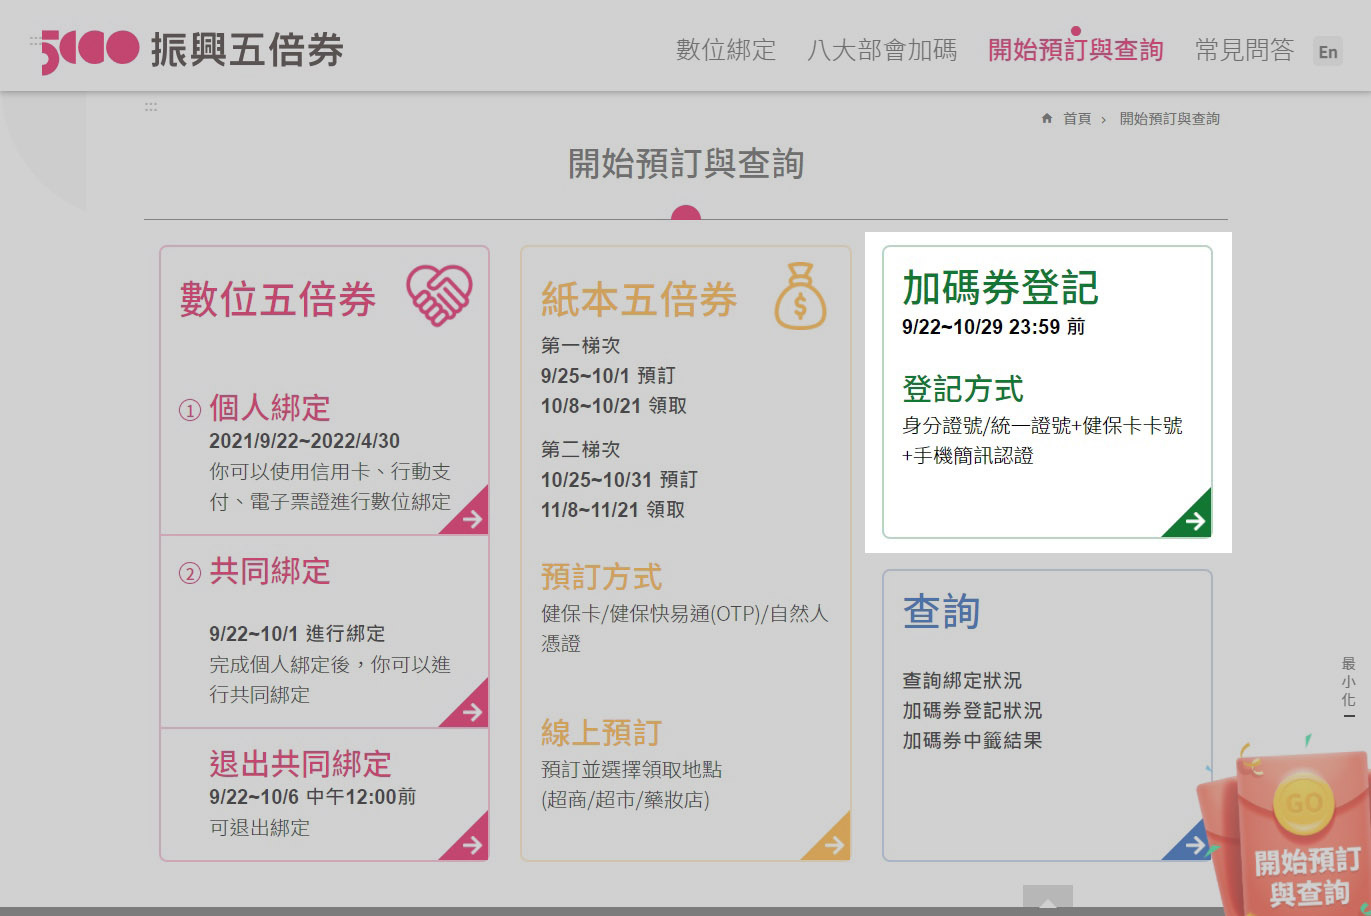Viewport: 1371px width, 916px height.
Task: Click the 5000 振興五倍券 site logo
Action: tap(192, 50)
